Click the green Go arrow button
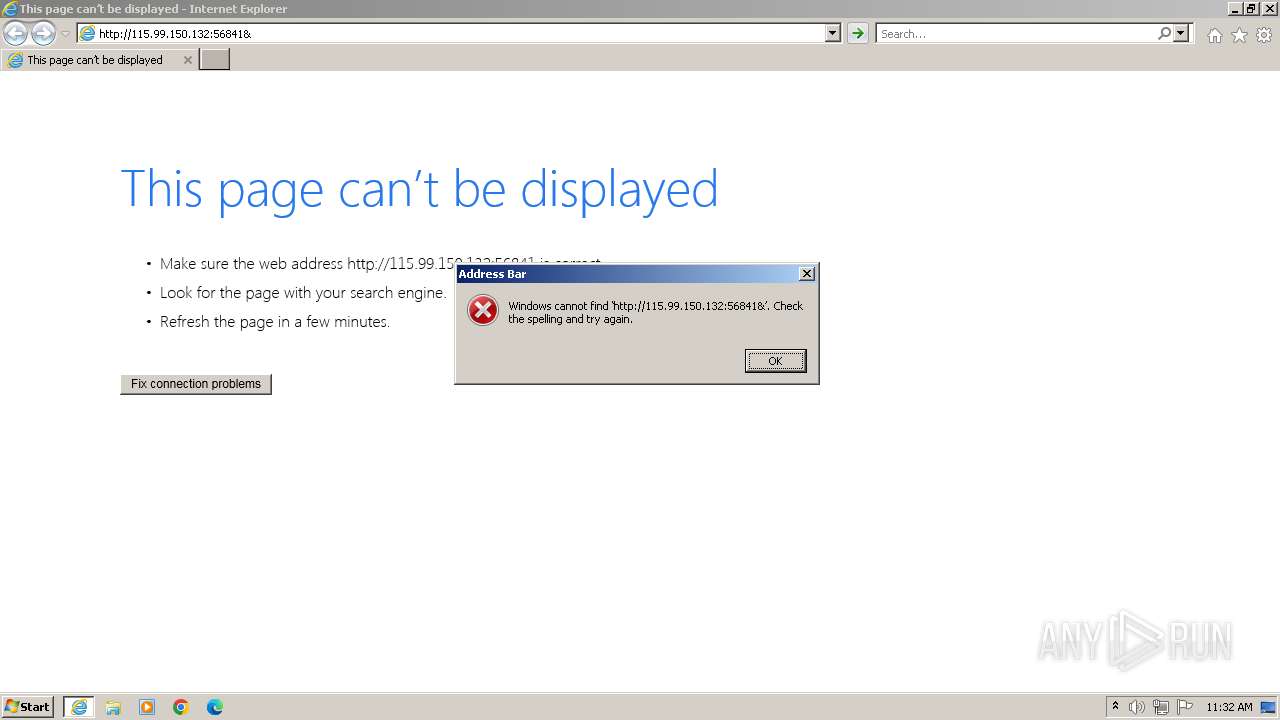Screen dimensions: 1280x720 [857, 34]
